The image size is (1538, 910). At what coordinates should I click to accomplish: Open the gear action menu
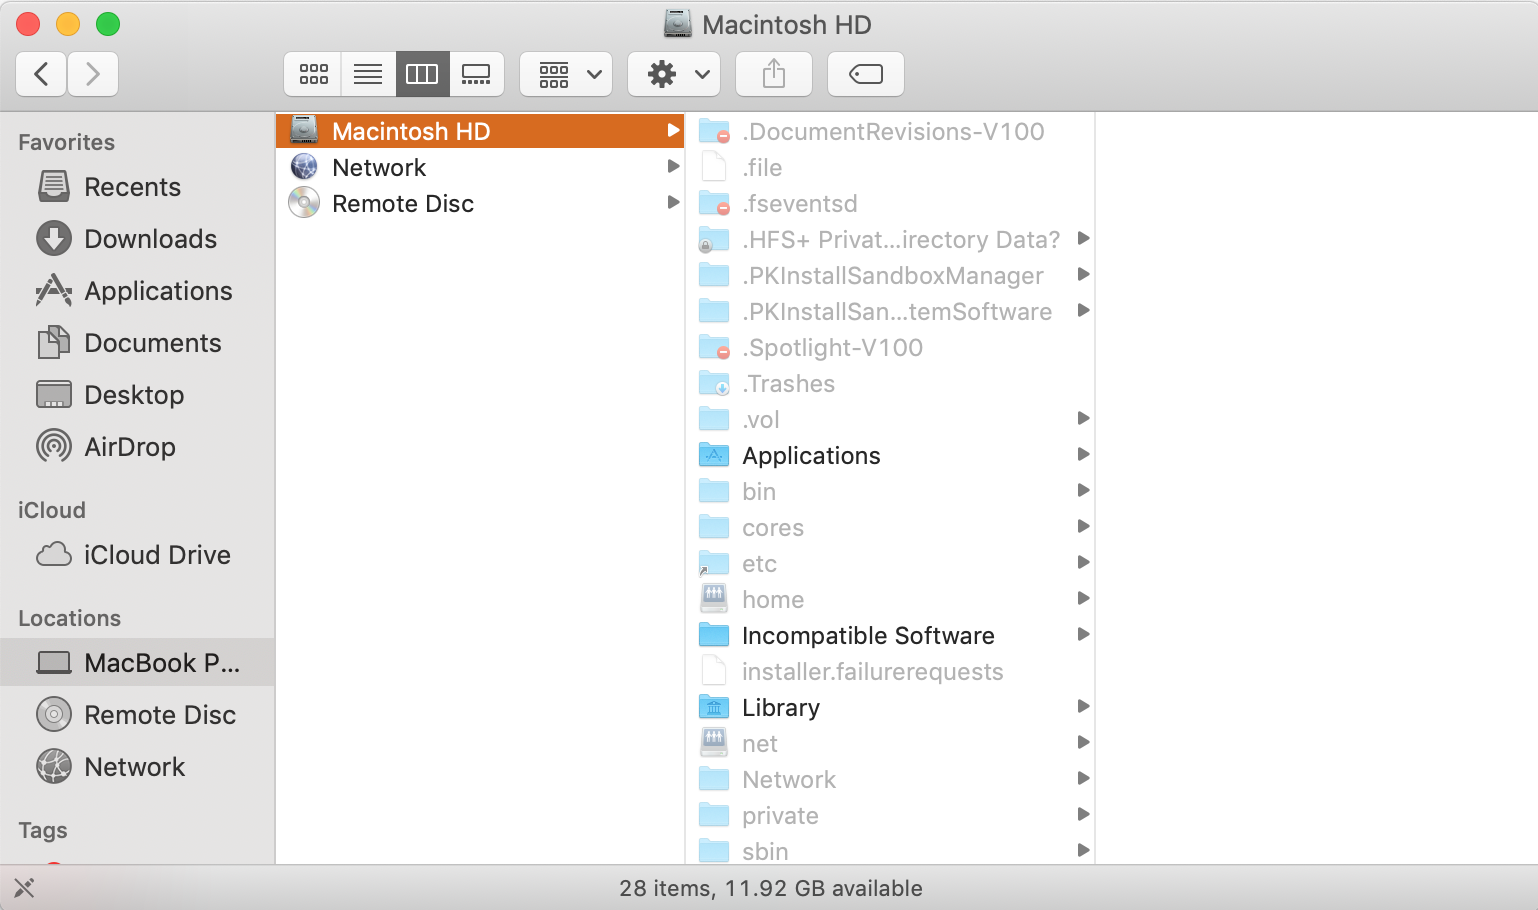(x=673, y=74)
